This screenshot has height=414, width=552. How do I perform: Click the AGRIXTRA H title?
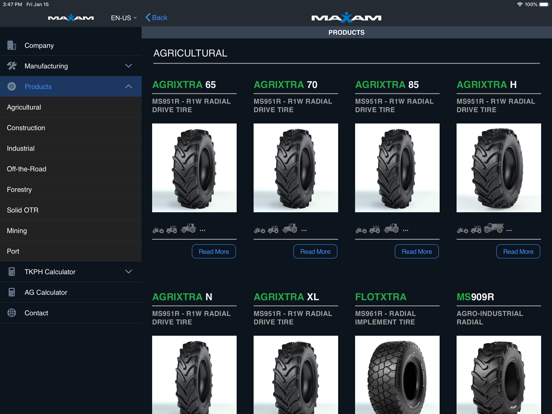(x=487, y=84)
